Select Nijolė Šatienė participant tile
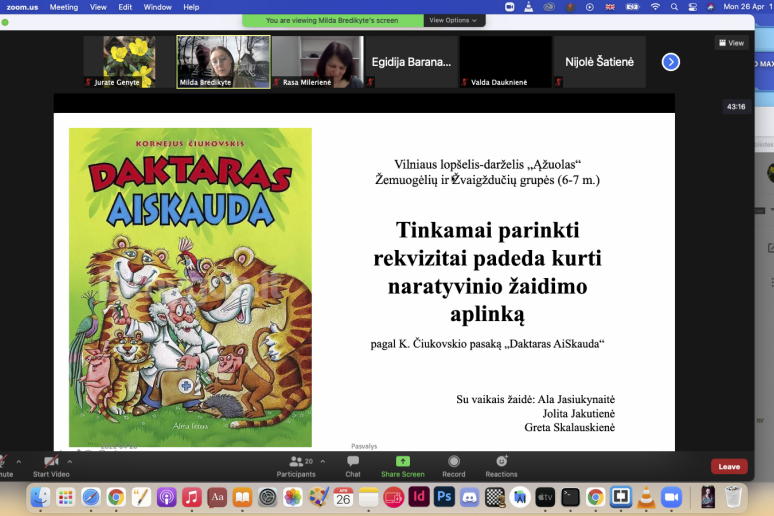 coord(599,62)
